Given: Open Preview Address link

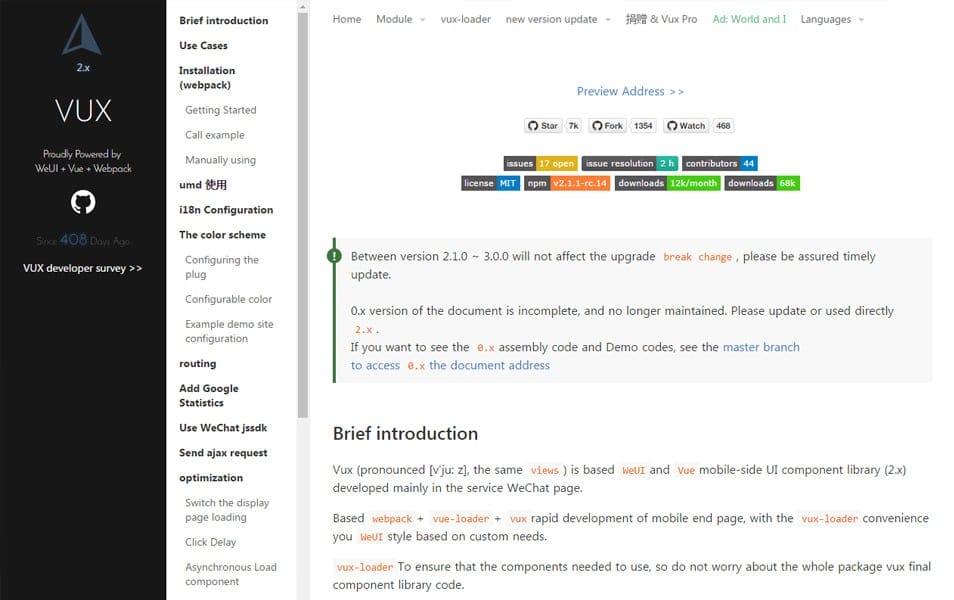Looking at the screenshot, I should point(630,91).
